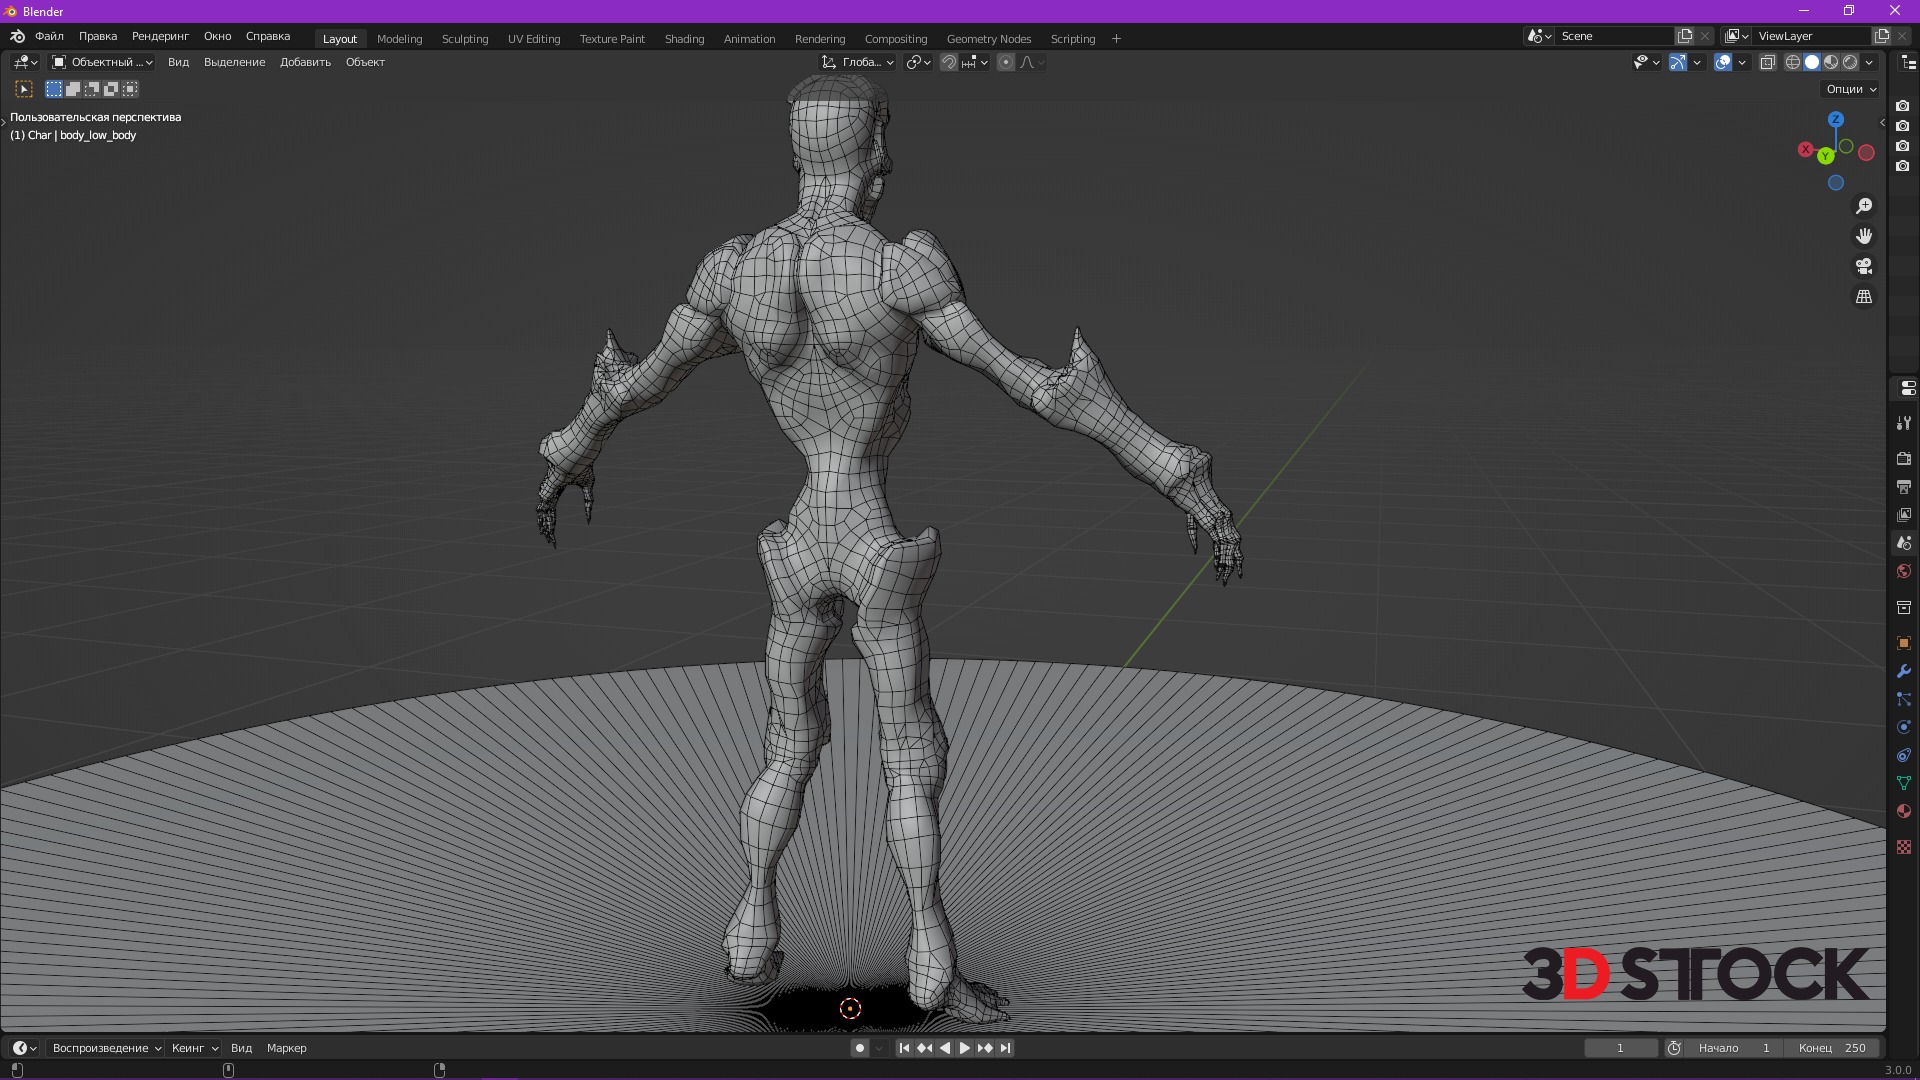Open the Объектный mode dropdown

click(x=102, y=62)
